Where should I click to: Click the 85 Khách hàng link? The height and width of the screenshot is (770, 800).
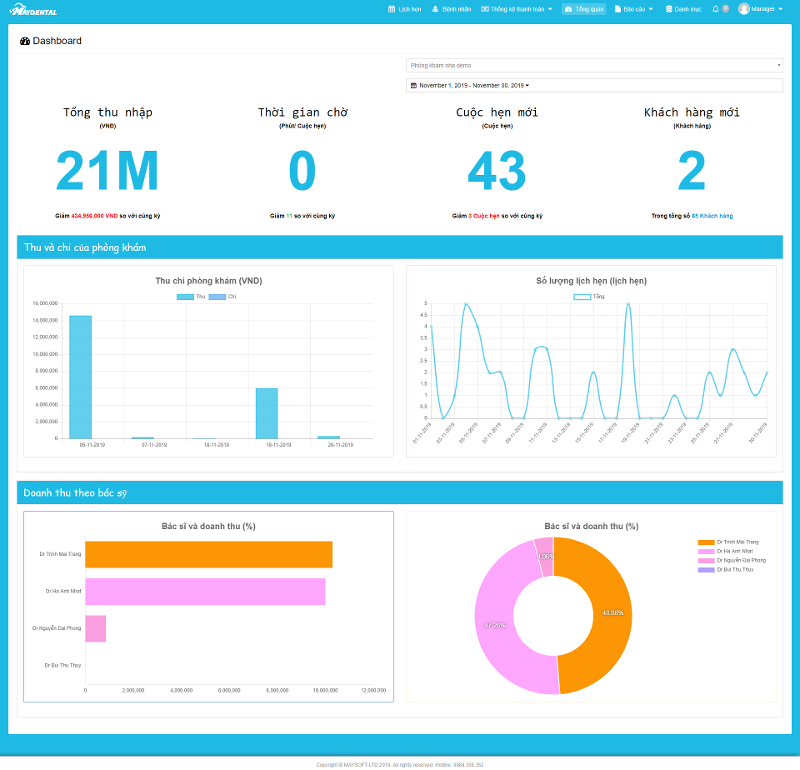[x=712, y=216]
